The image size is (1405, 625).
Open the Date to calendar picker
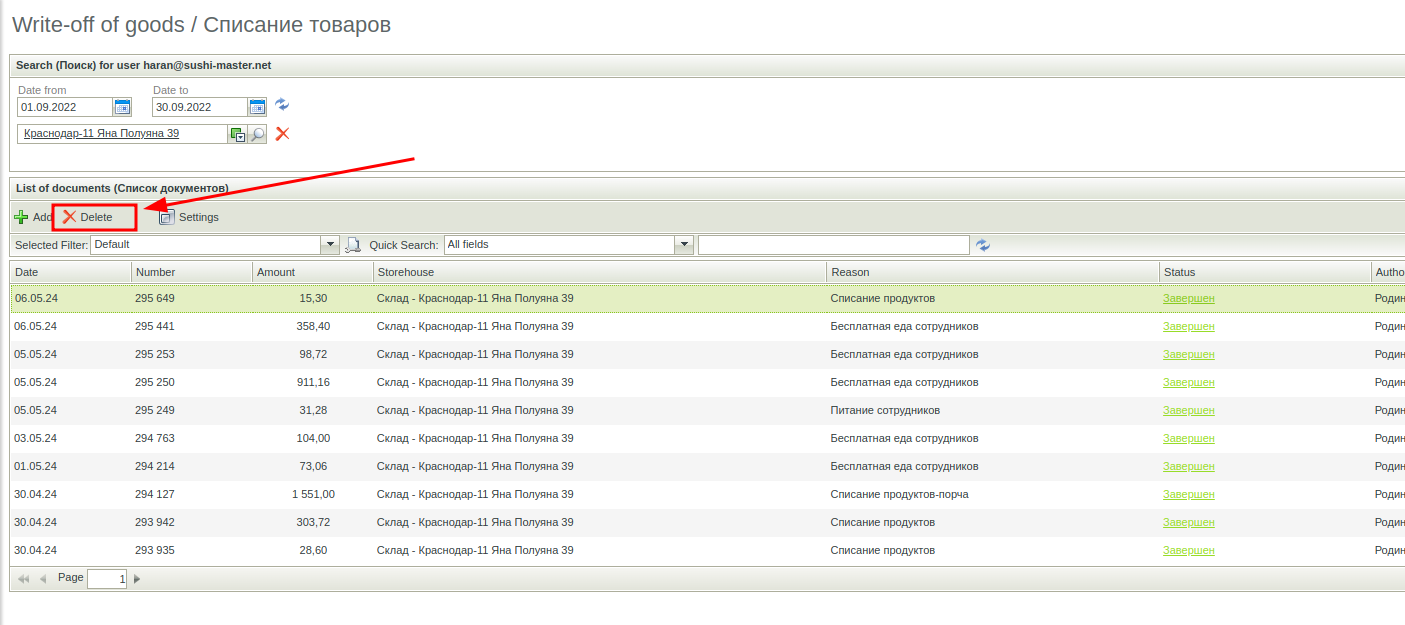click(x=257, y=107)
